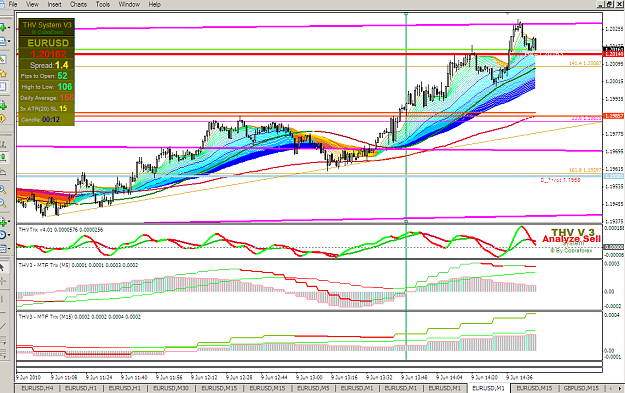Open the Help menu

coord(155,4)
